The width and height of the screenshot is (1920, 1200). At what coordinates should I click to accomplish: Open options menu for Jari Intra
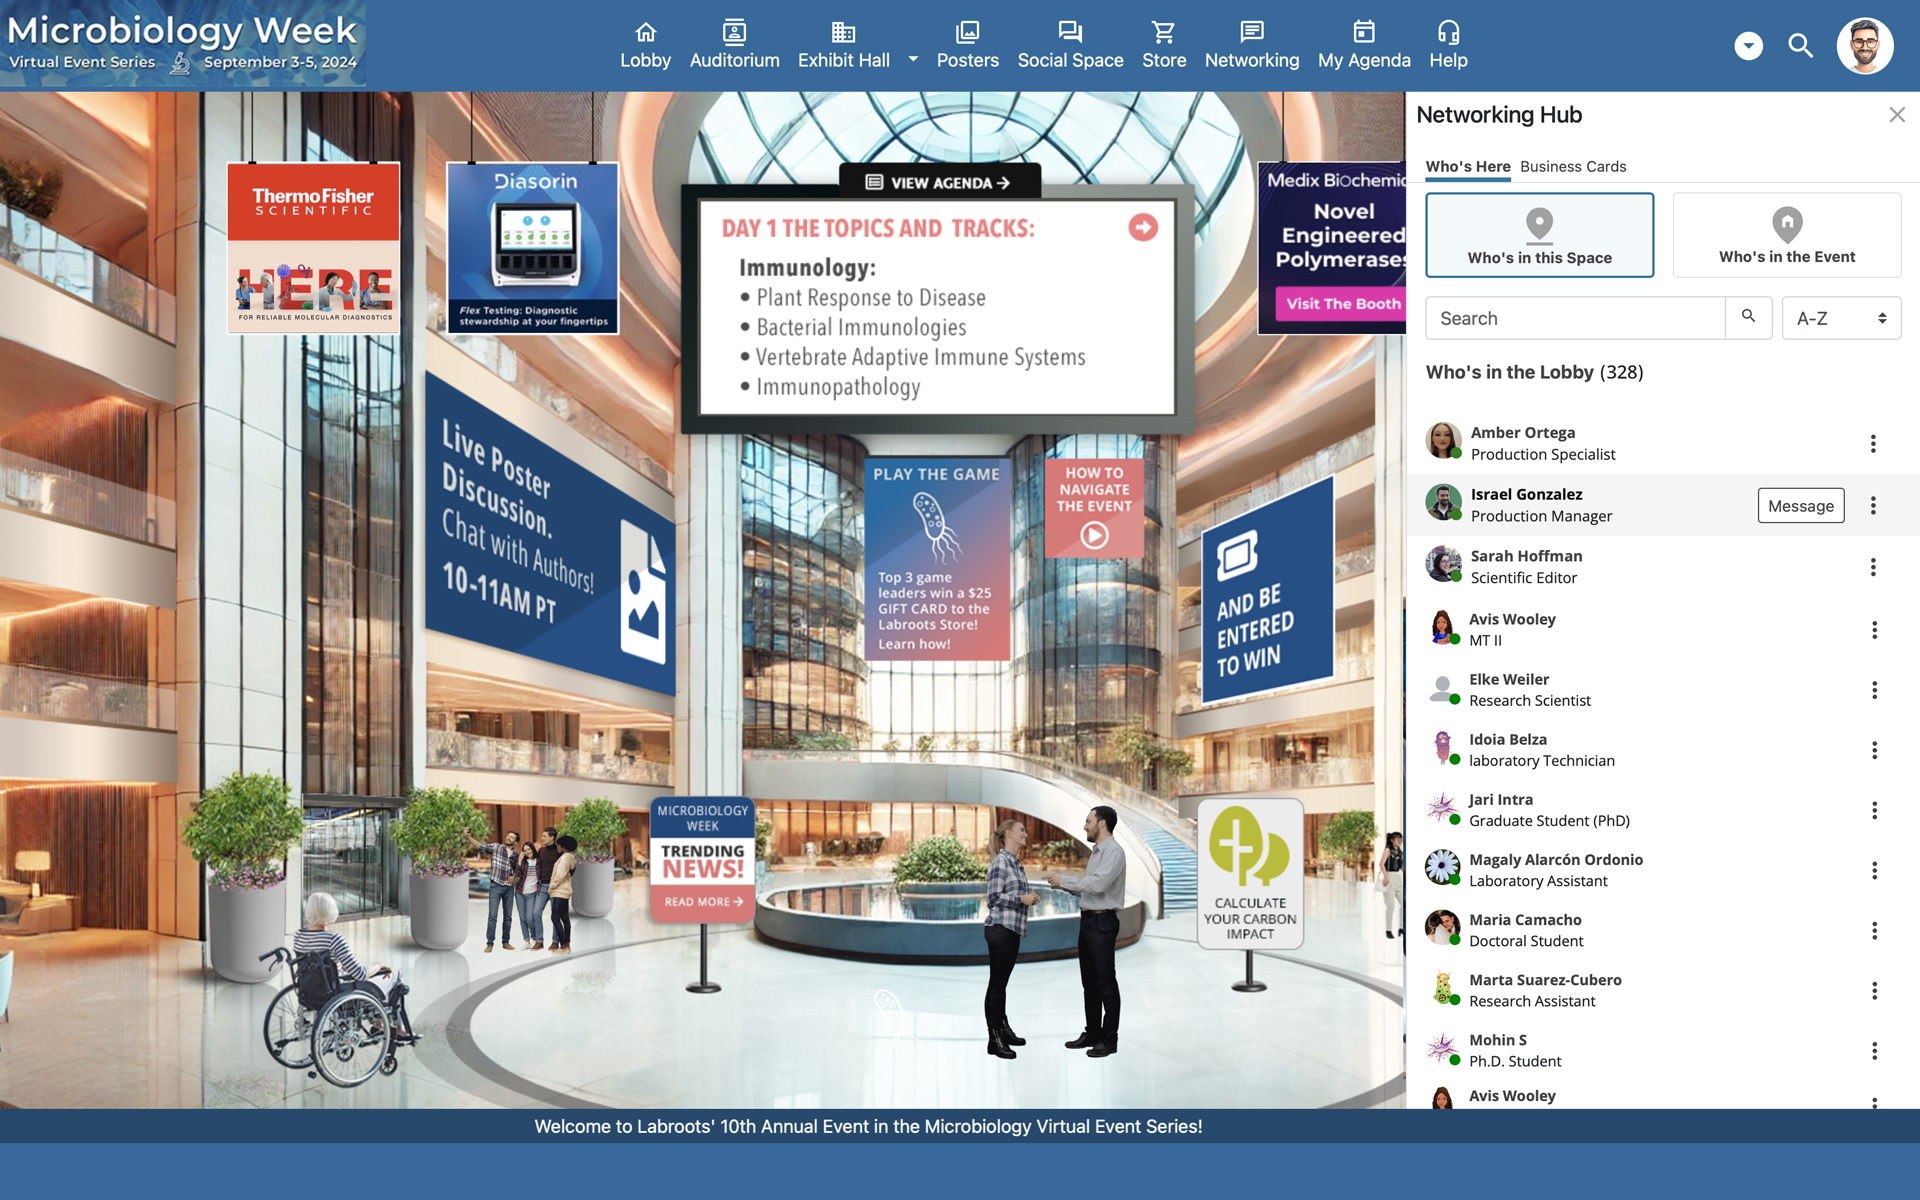1874,810
